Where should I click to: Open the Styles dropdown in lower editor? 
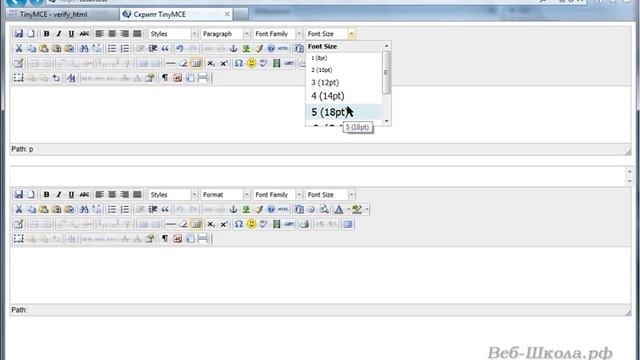[173, 195]
